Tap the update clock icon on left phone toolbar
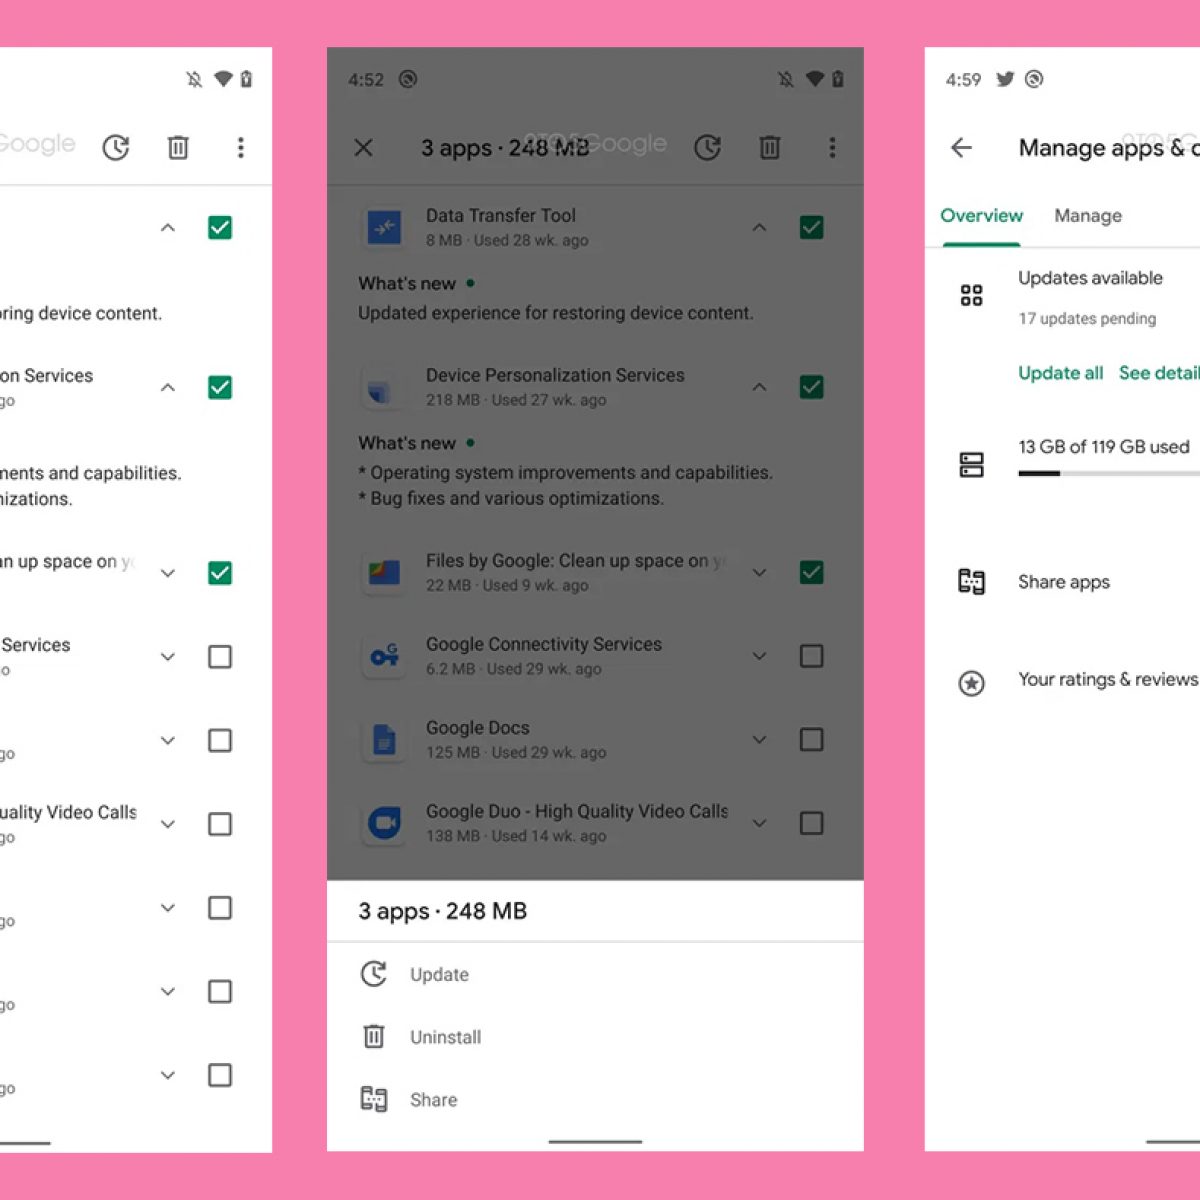 (116, 148)
